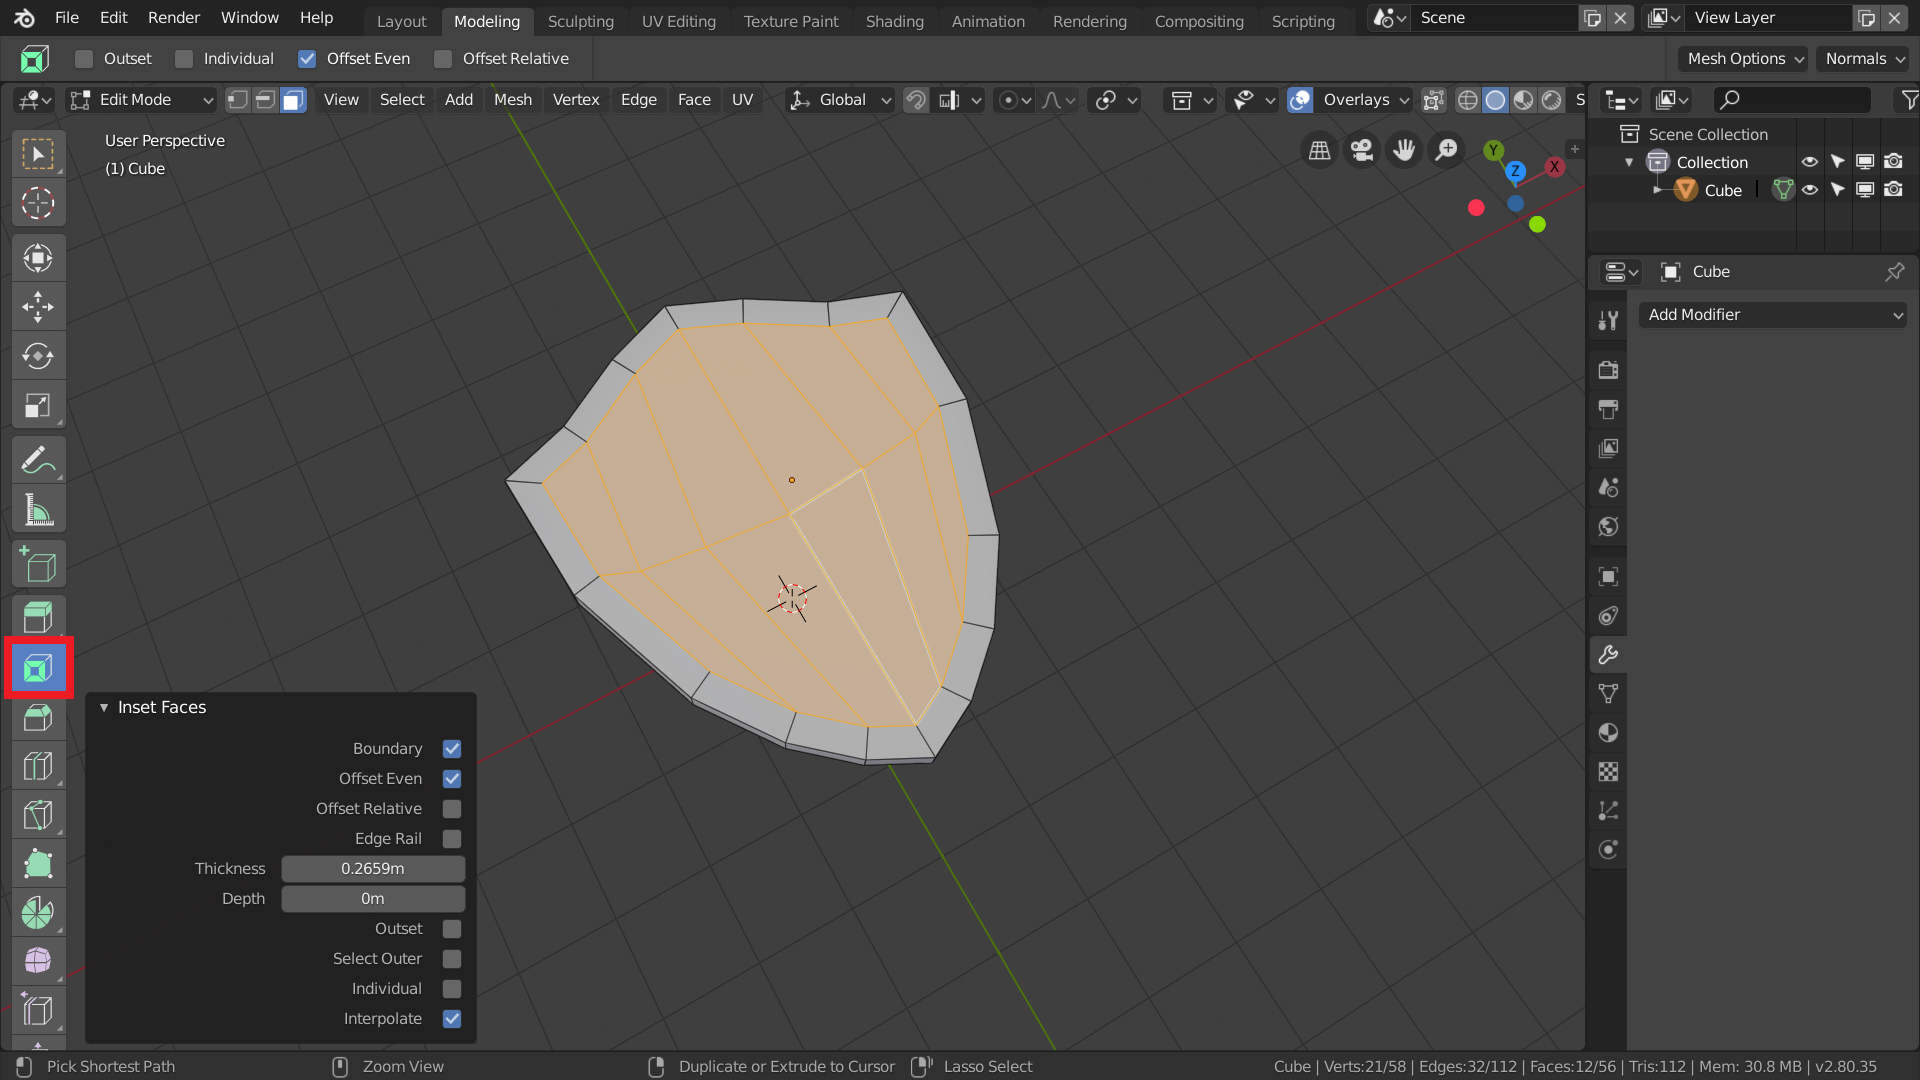The image size is (1920, 1080).
Task: Select the Annotate pencil tool
Action: (x=38, y=461)
